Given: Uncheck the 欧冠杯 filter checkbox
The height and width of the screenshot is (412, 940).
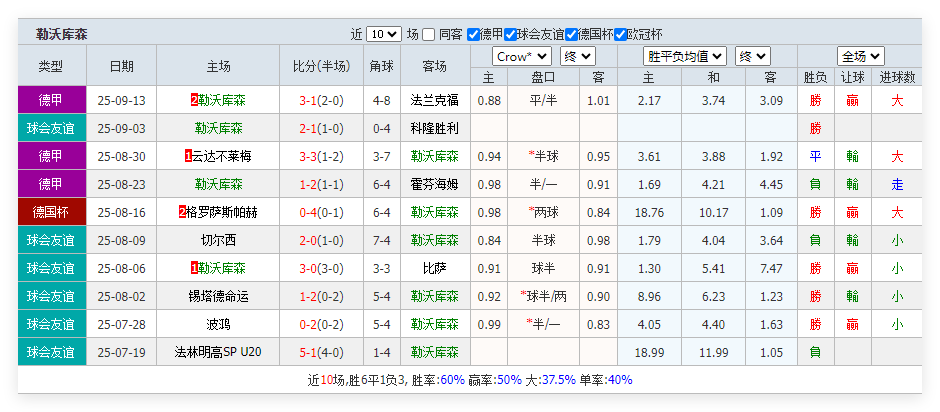Looking at the screenshot, I should coord(620,34).
